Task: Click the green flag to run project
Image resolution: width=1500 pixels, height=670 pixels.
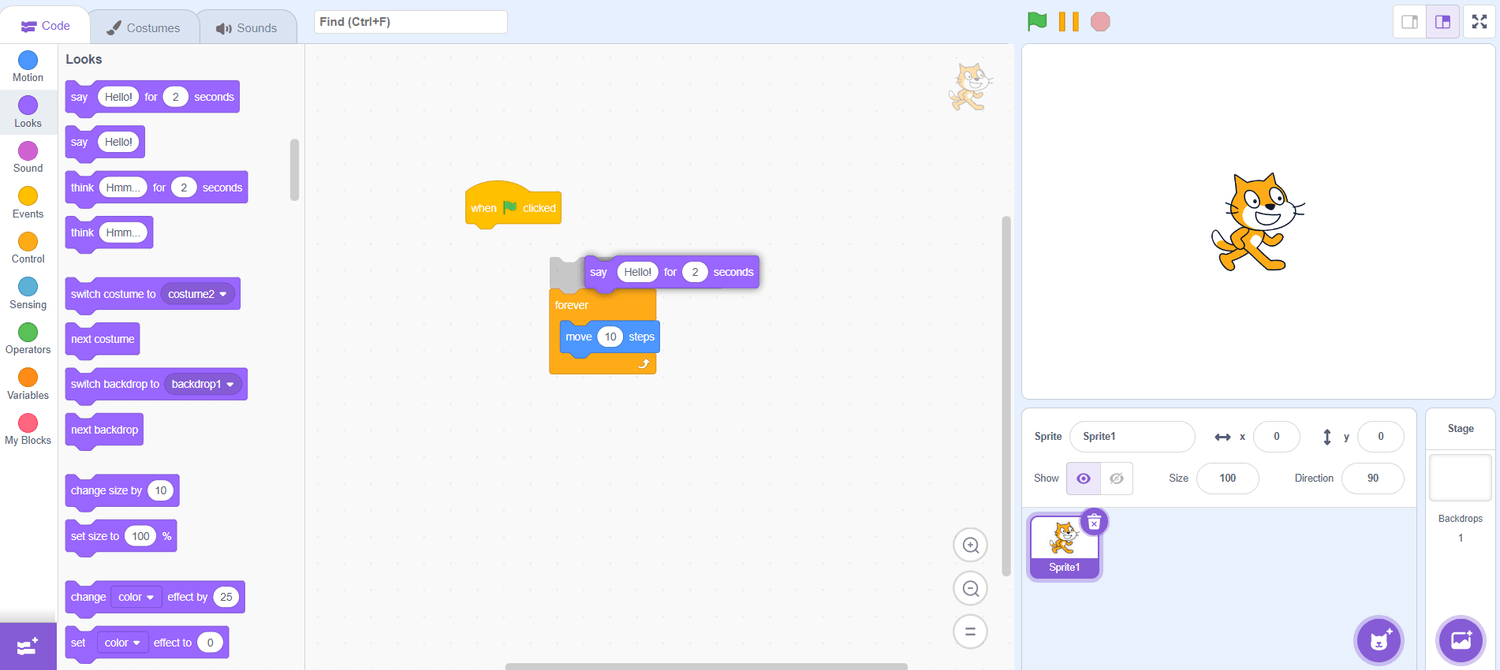Action: coord(1037,20)
